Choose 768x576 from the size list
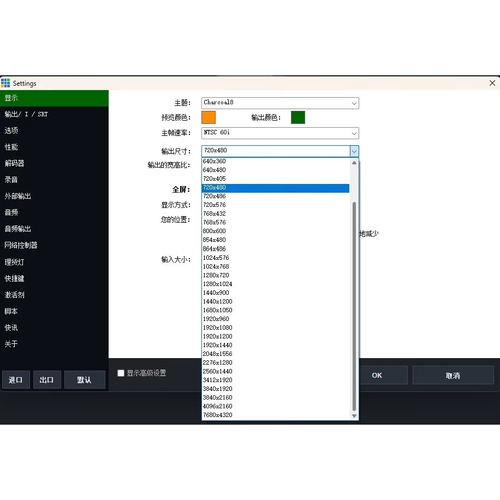The width and height of the screenshot is (500, 500). click(276, 222)
